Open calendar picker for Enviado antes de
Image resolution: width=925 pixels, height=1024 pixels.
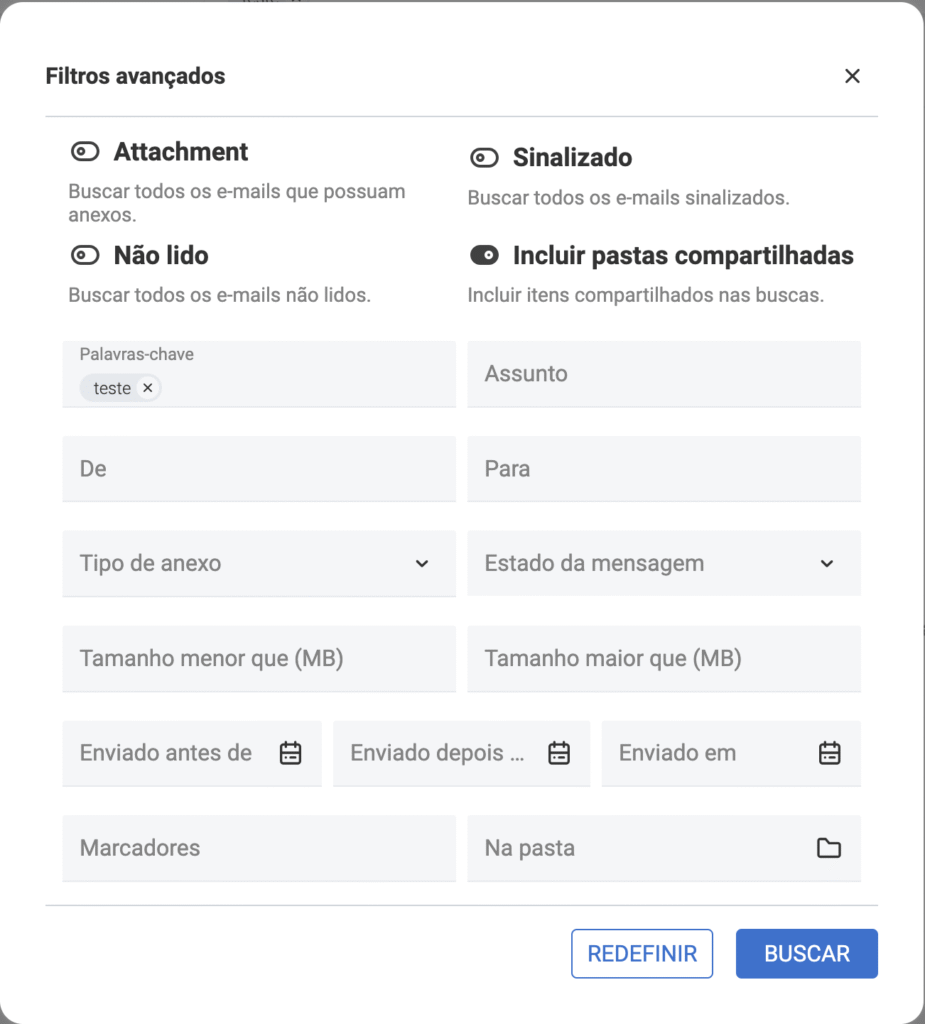(x=290, y=754)
